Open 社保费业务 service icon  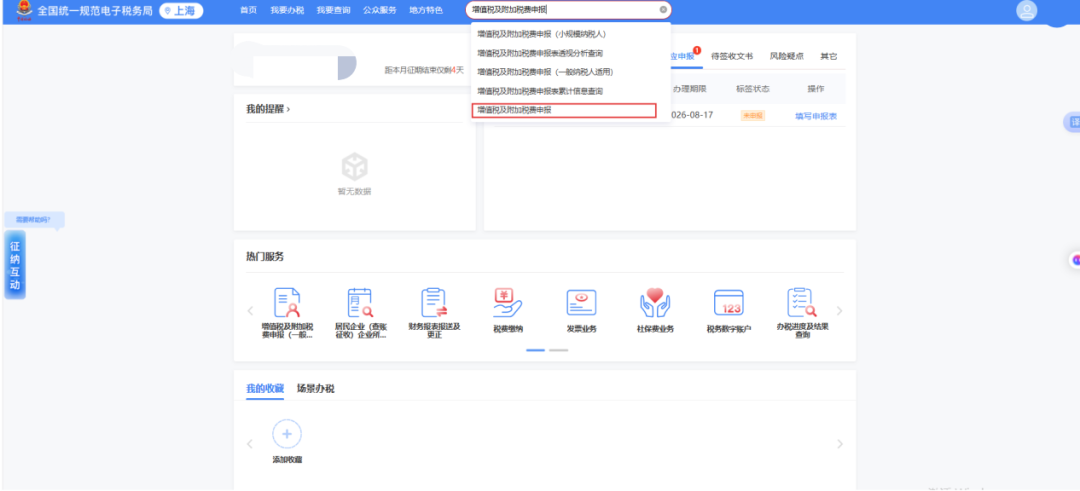pyautogui.click(x=655, y=303)
